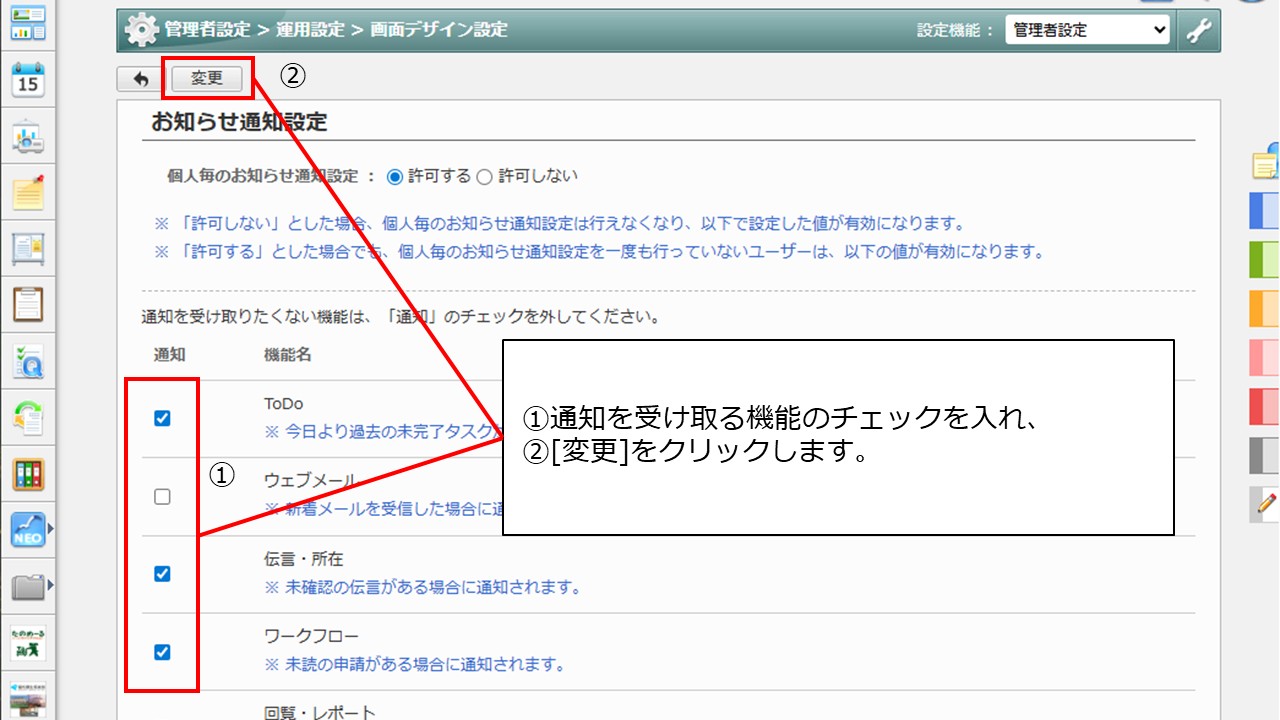The height and width of the screenshot is (720, 1280).
Task: Open the presentation projector icon in sidebar
Action: (x=28, y=138)
